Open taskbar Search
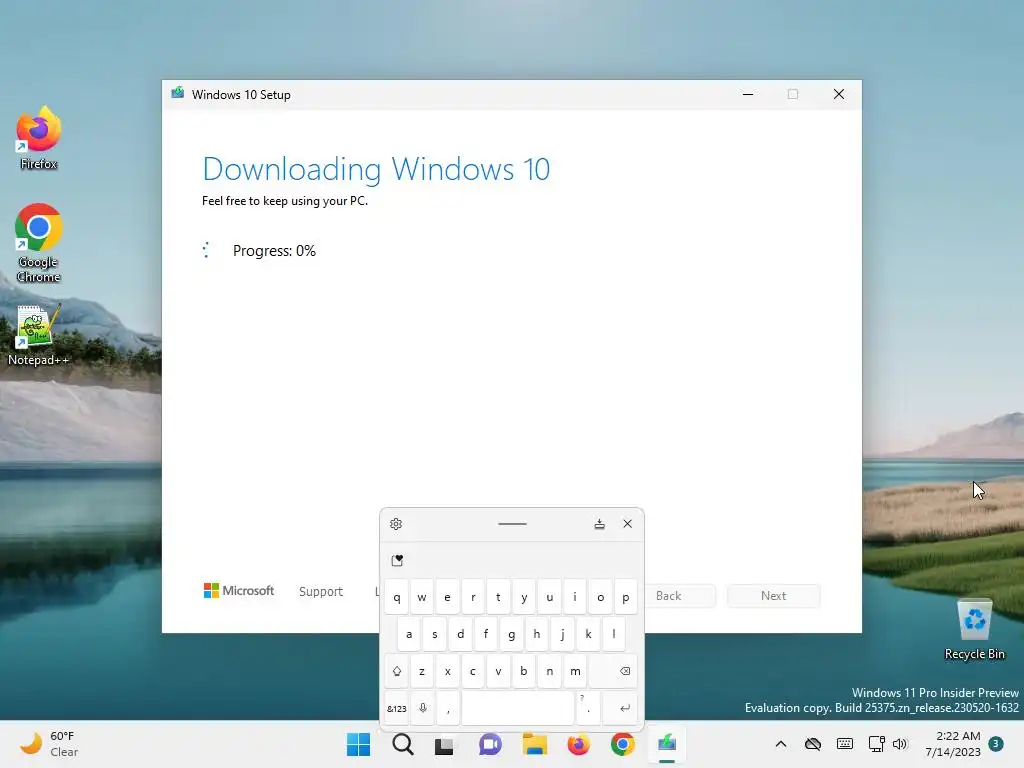Viewport: 1024px width, 768px height. (403, 744)
